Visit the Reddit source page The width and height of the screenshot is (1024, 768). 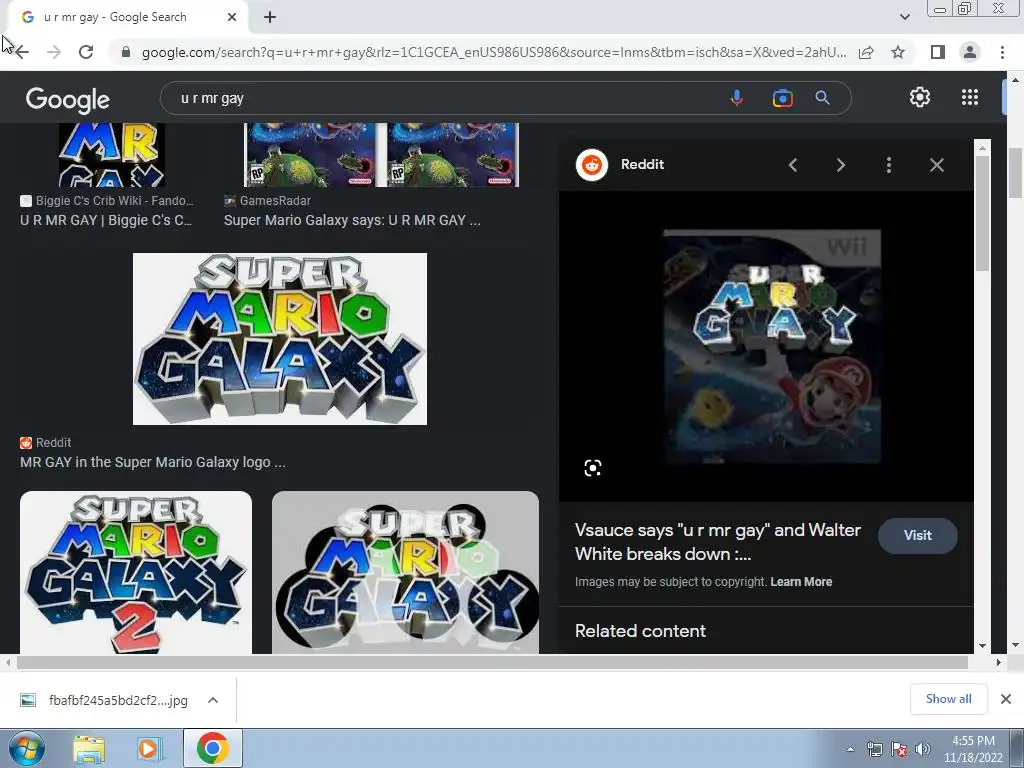click(918, 536)
